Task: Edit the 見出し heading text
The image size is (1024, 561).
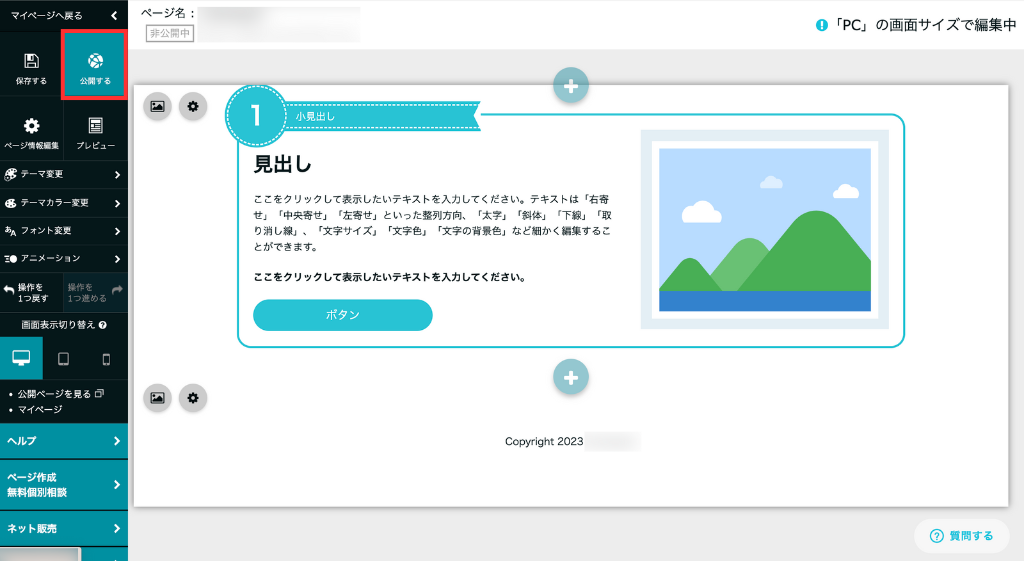Action: (x=283, y=164)
